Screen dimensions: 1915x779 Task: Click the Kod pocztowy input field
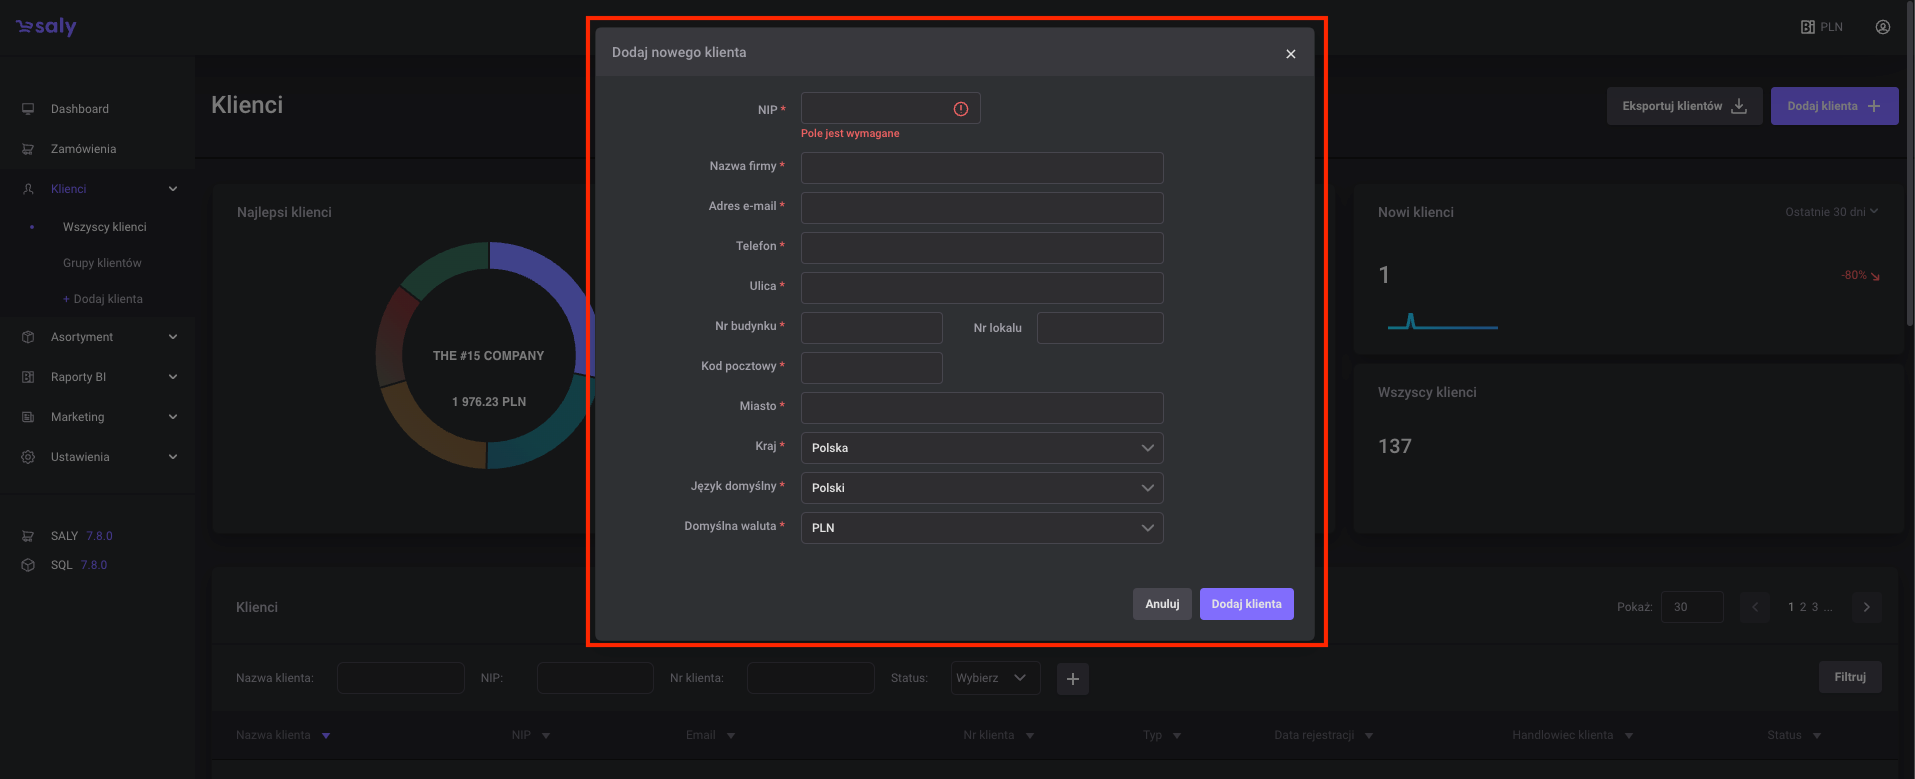tap(871, 368)
